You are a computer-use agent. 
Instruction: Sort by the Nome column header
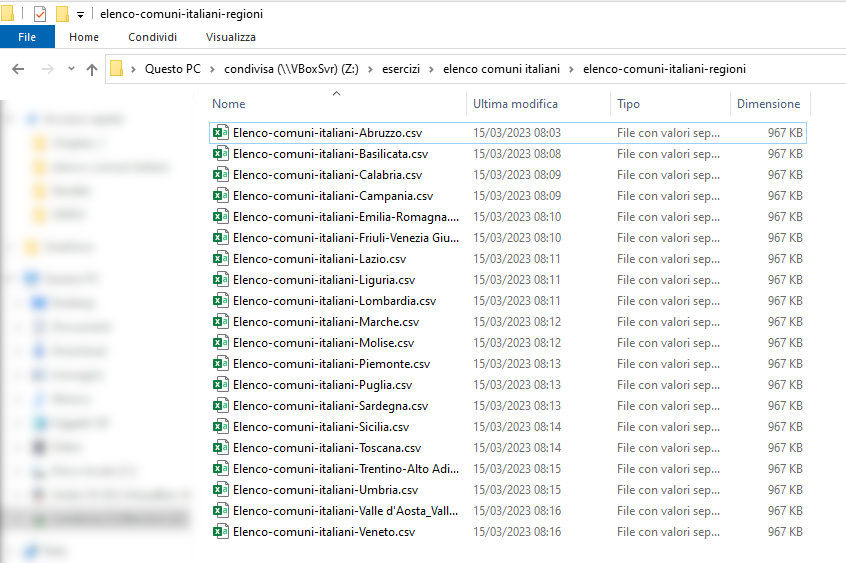(229, 104)
